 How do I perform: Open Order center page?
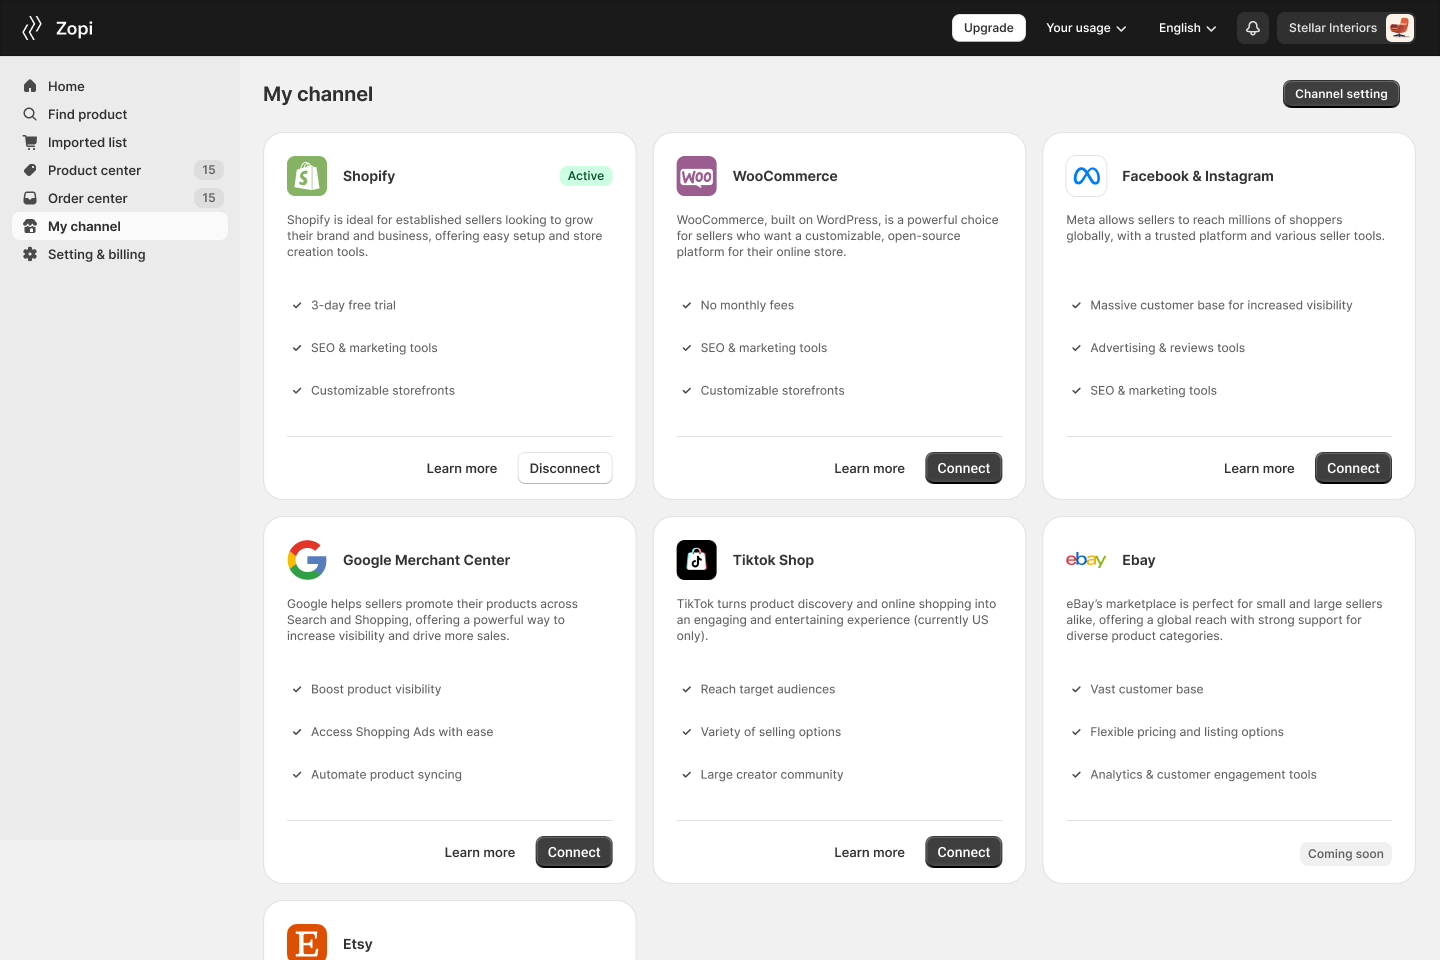(120, 198)
